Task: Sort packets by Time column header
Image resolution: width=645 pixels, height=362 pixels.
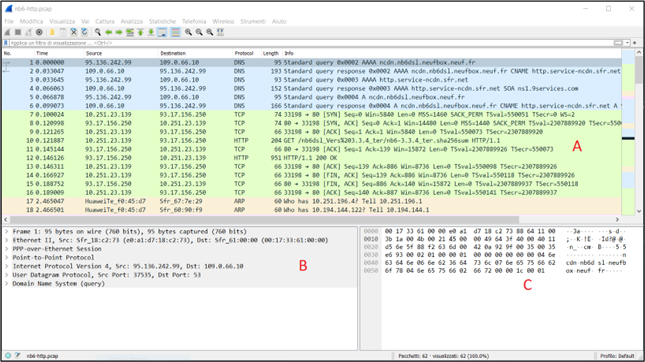Action: tap(59, 53)
